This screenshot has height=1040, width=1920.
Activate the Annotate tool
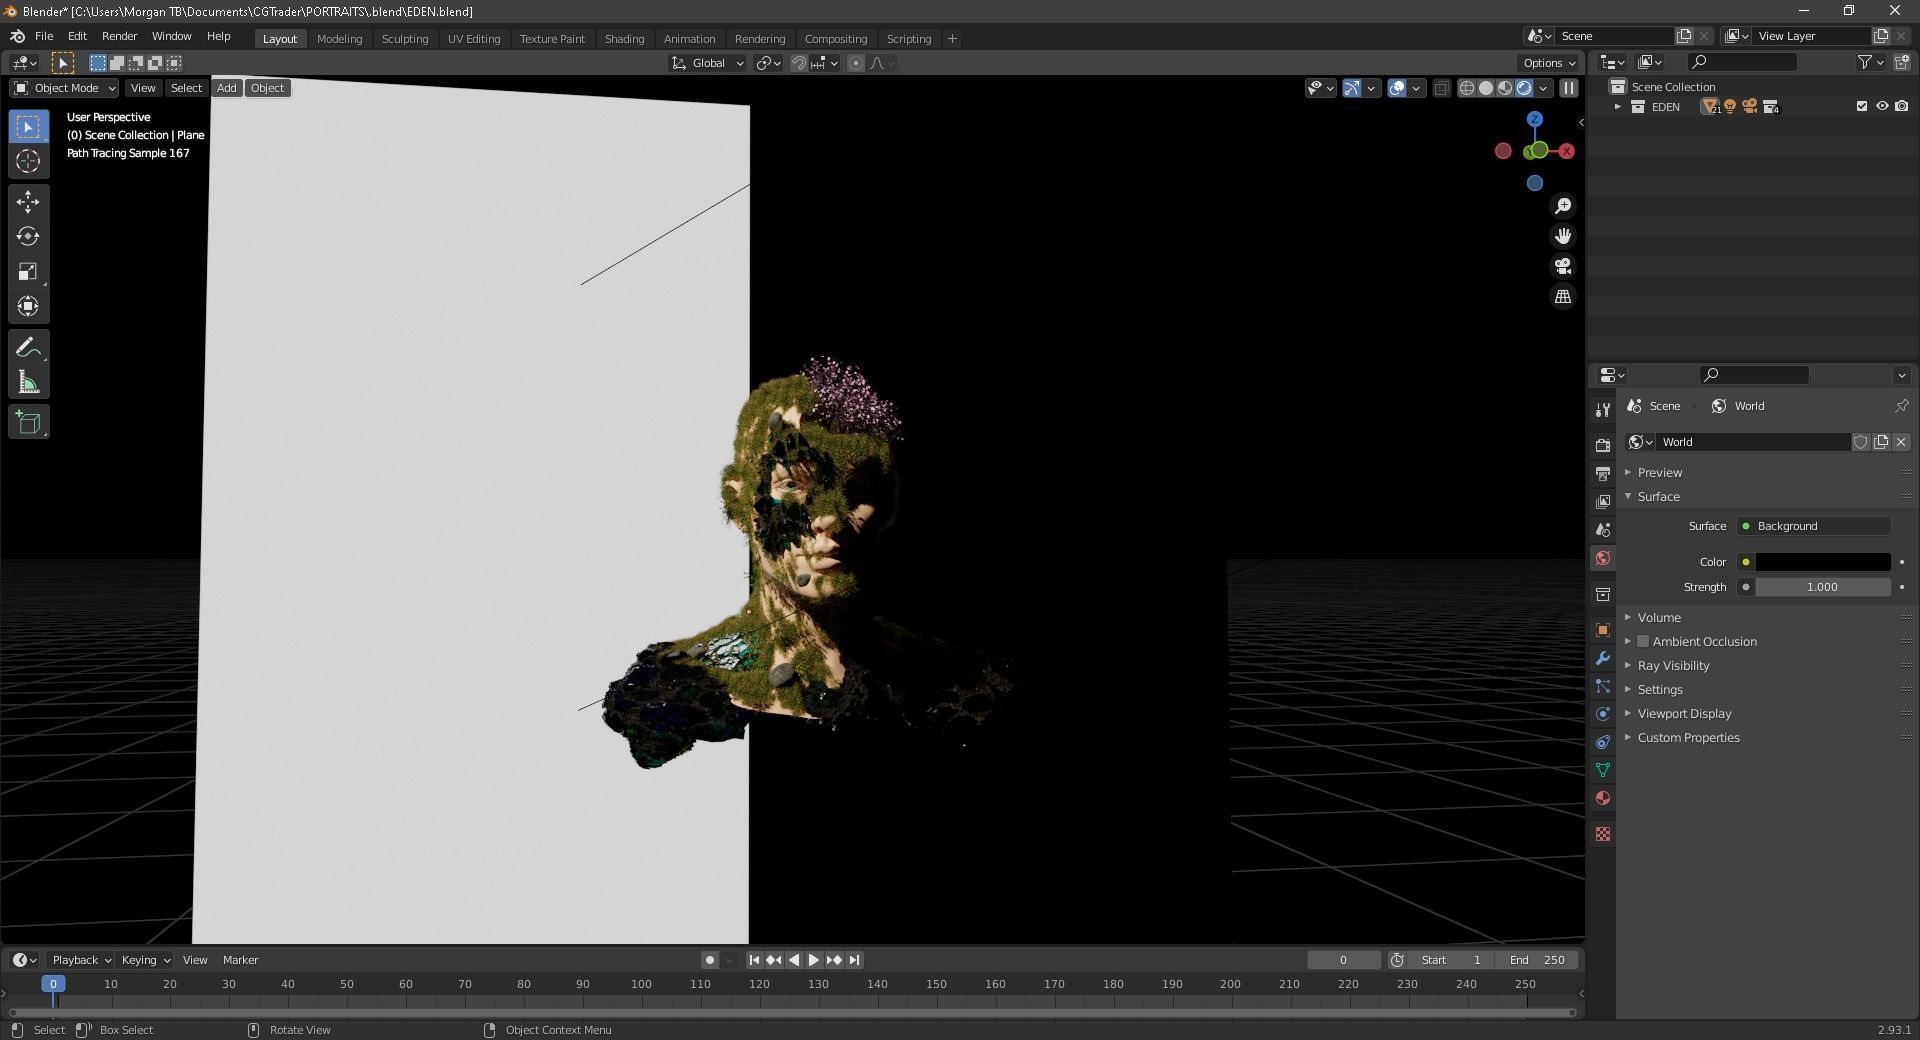click(28, 348)
